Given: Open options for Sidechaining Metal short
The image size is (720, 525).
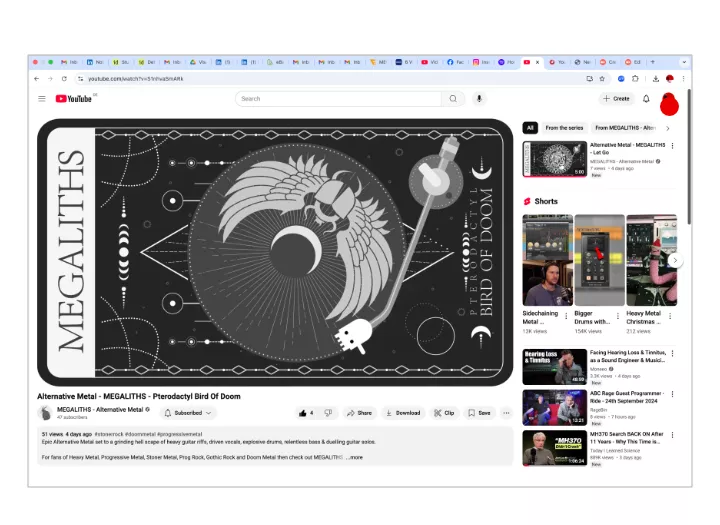Looking at the screenshot, I should pyautogui.click(x=566, y=316).
